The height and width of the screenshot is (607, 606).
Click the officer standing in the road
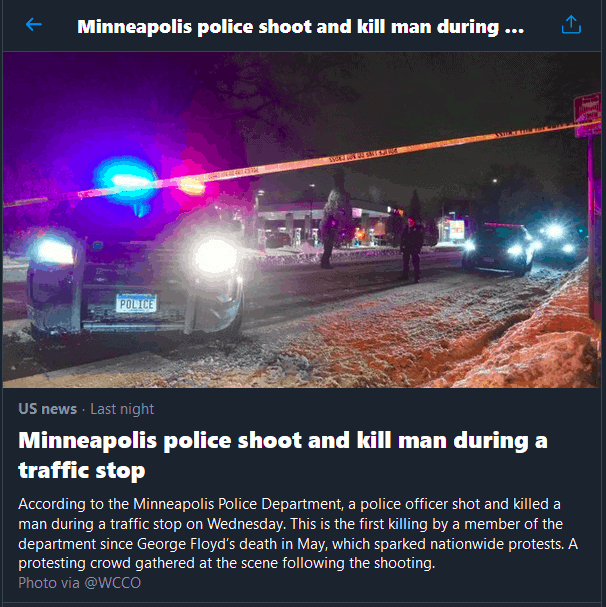click(x=411, y=250)
